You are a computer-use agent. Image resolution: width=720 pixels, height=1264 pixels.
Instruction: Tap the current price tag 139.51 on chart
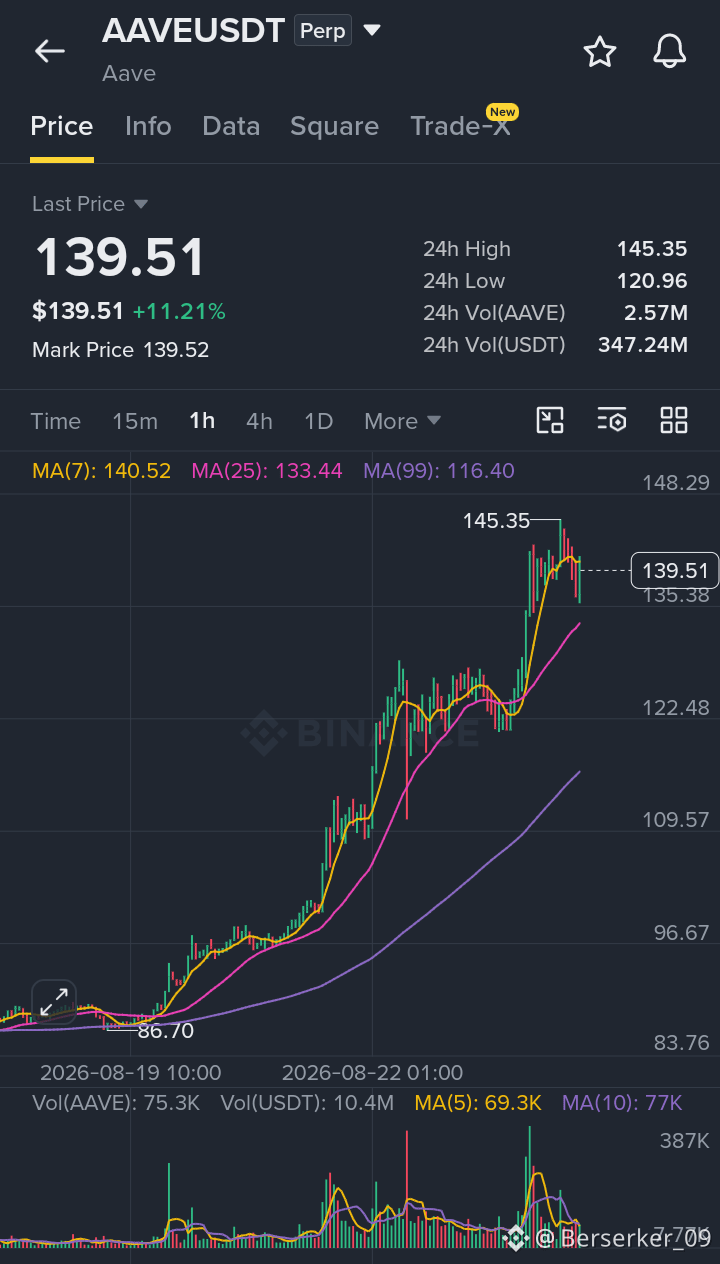pyautogui.click(x=675, y=571)
